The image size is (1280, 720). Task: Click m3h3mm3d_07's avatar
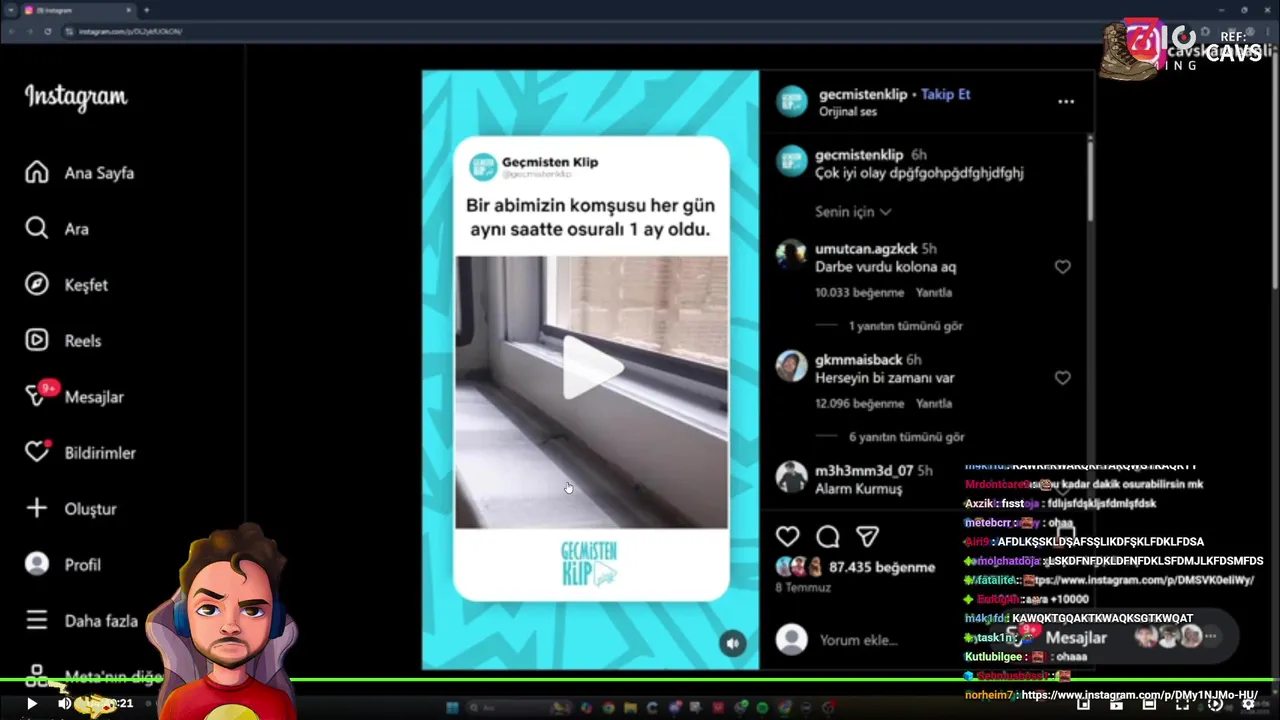click(x=792, y=477)
